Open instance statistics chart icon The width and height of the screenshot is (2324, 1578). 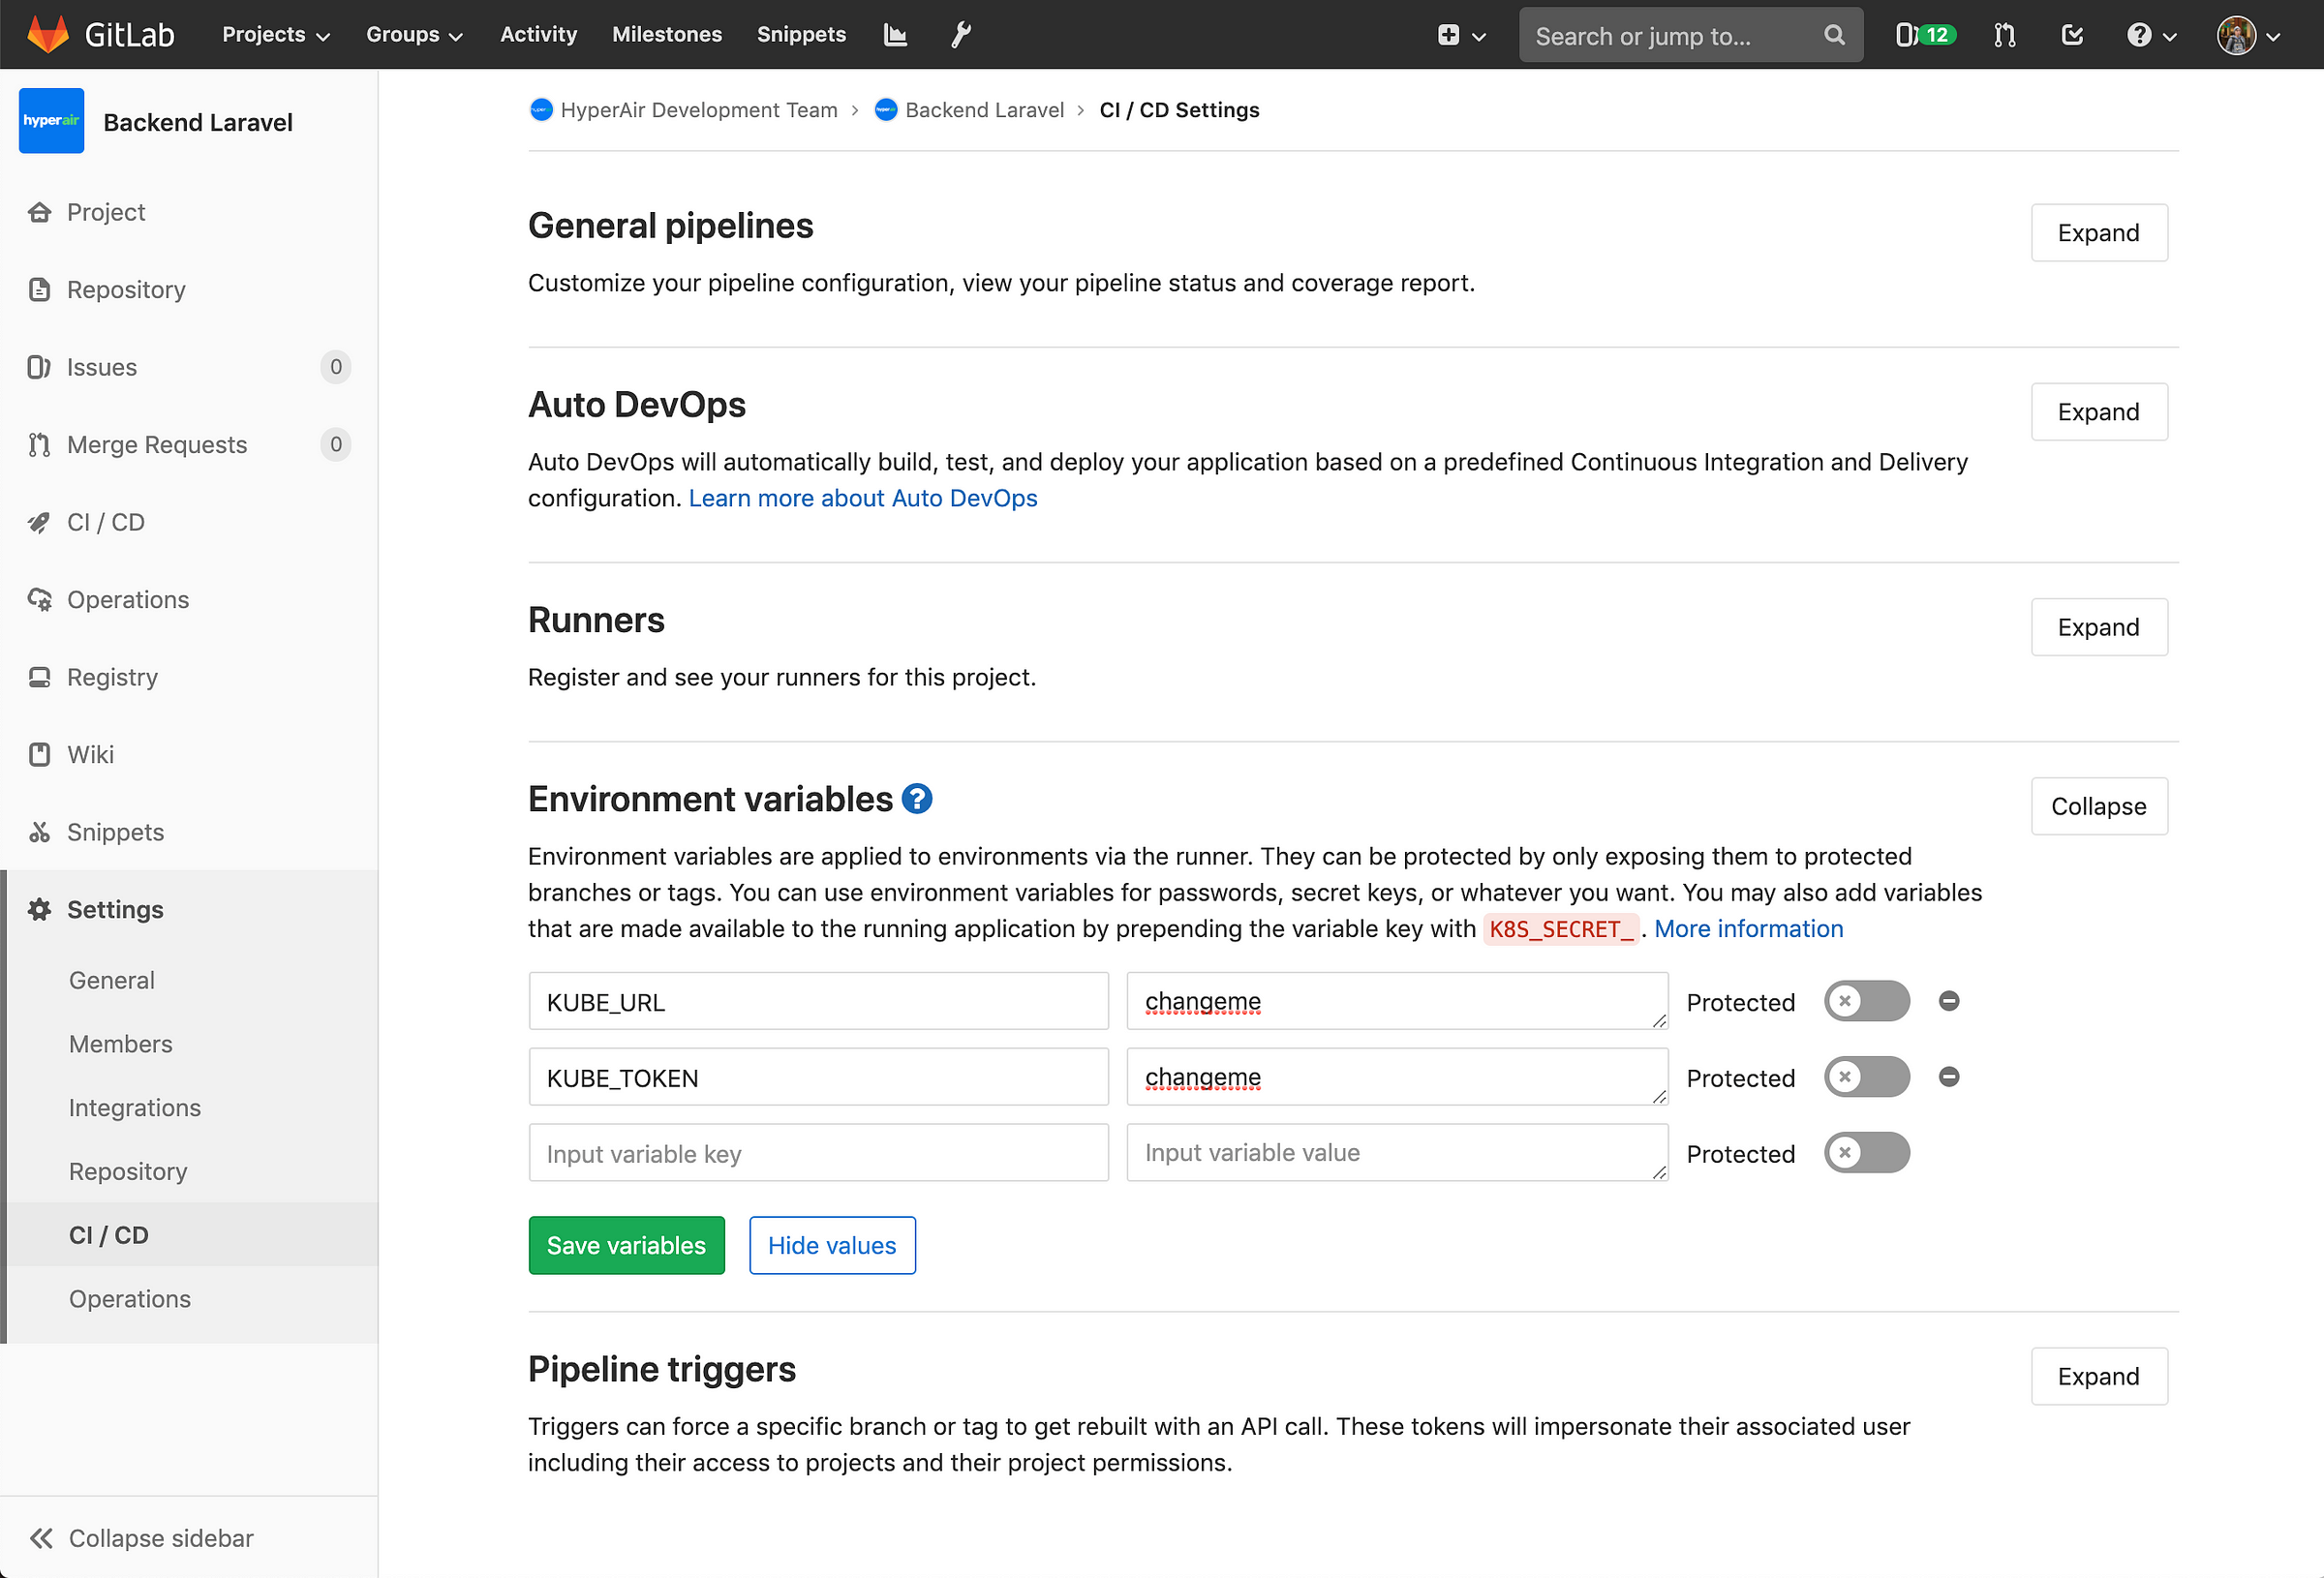tap(895, 35)
